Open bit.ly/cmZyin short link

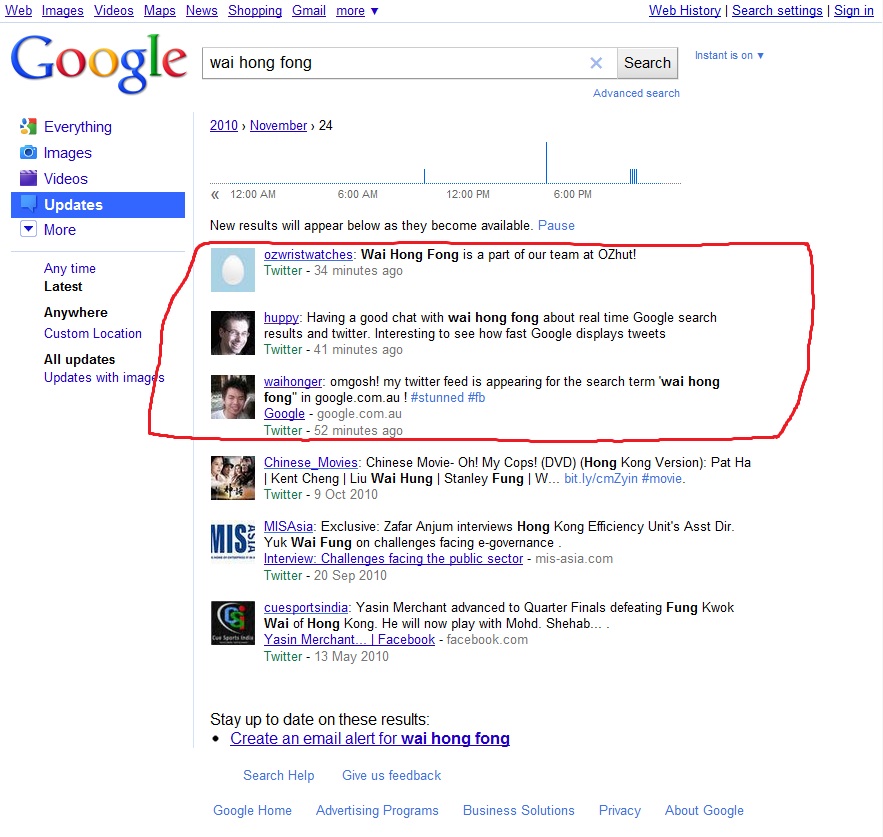(601, 479)
